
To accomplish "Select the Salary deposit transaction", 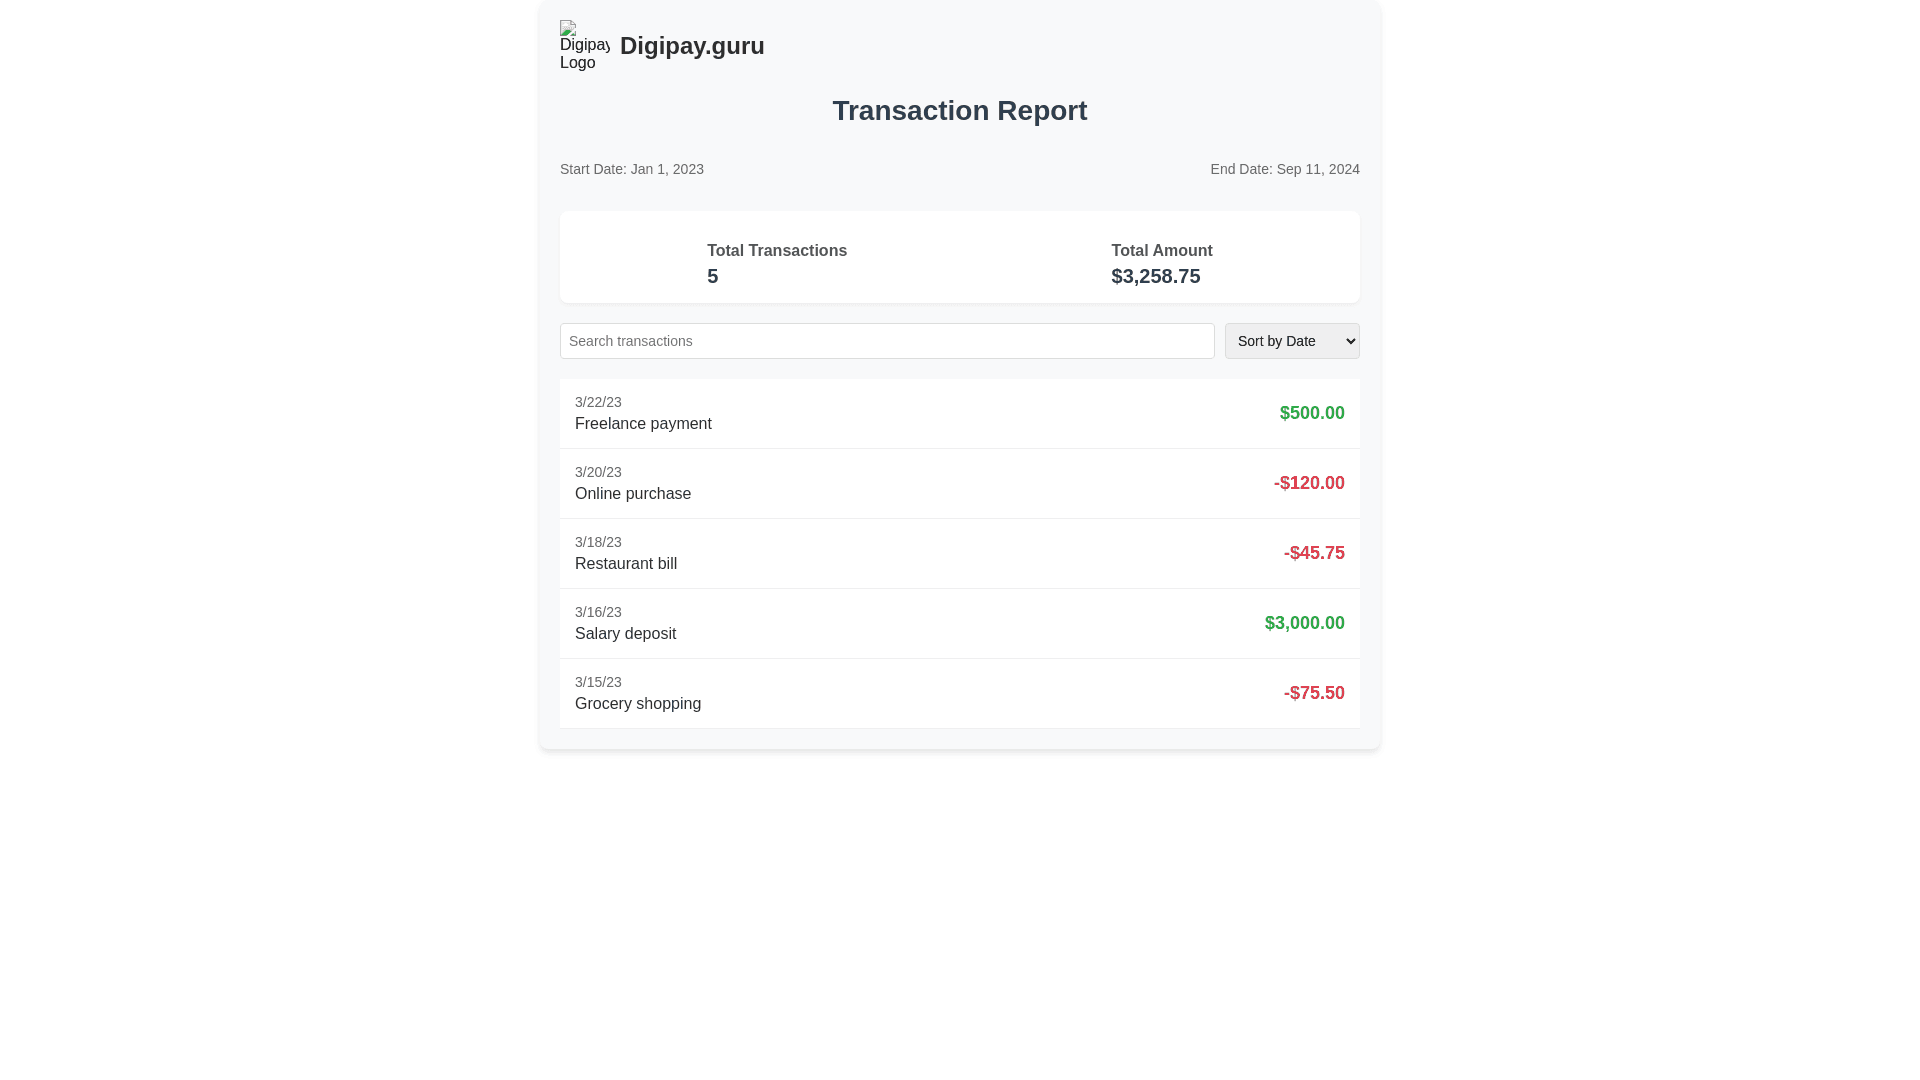I will (x=625, y=634).
